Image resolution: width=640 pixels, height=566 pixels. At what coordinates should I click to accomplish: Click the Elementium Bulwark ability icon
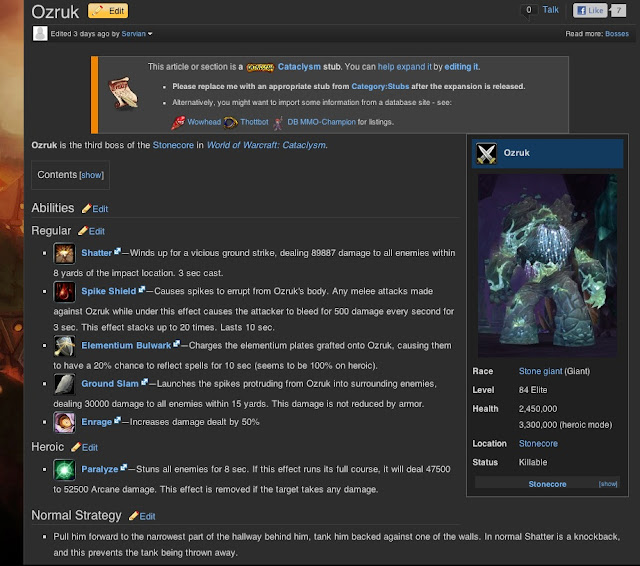64,346
